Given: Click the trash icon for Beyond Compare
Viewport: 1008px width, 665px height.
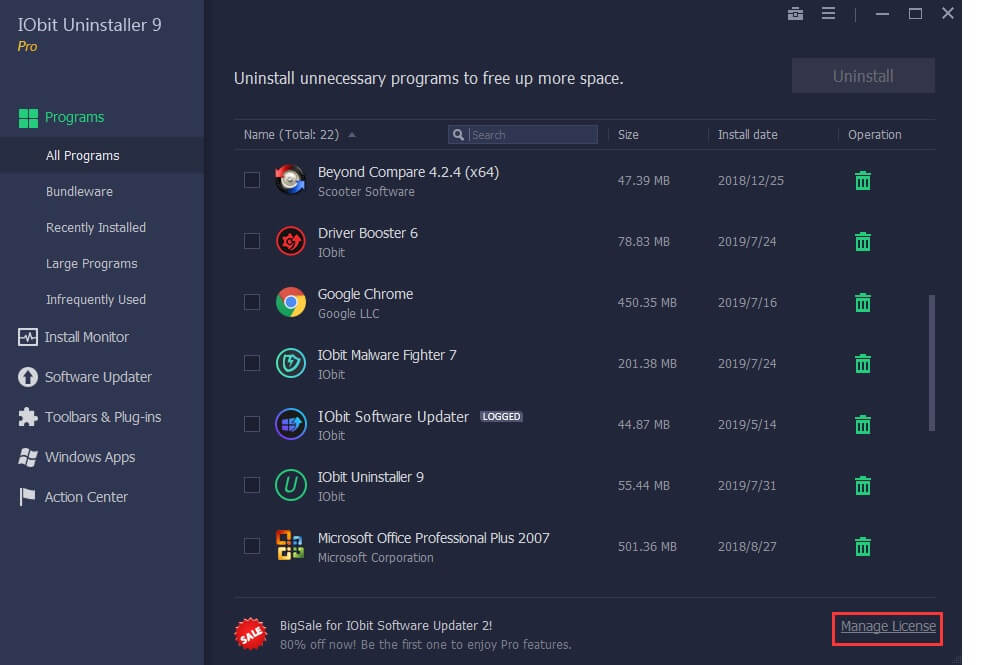Looking at the screenshot, I should (x=863, y=181).
